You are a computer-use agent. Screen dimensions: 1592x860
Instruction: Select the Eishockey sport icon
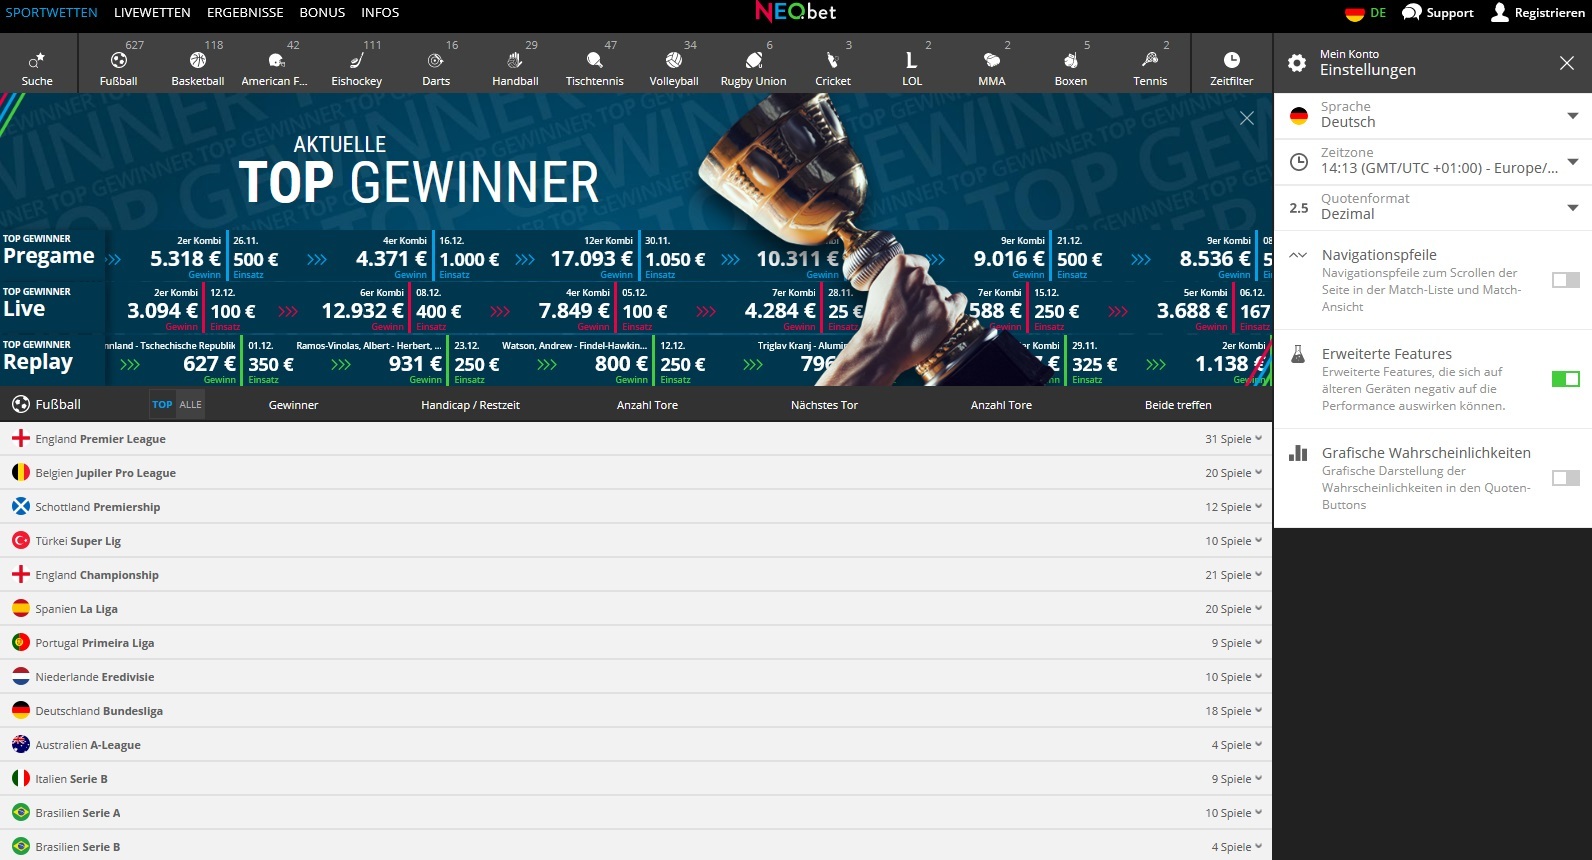click(356, 61)
